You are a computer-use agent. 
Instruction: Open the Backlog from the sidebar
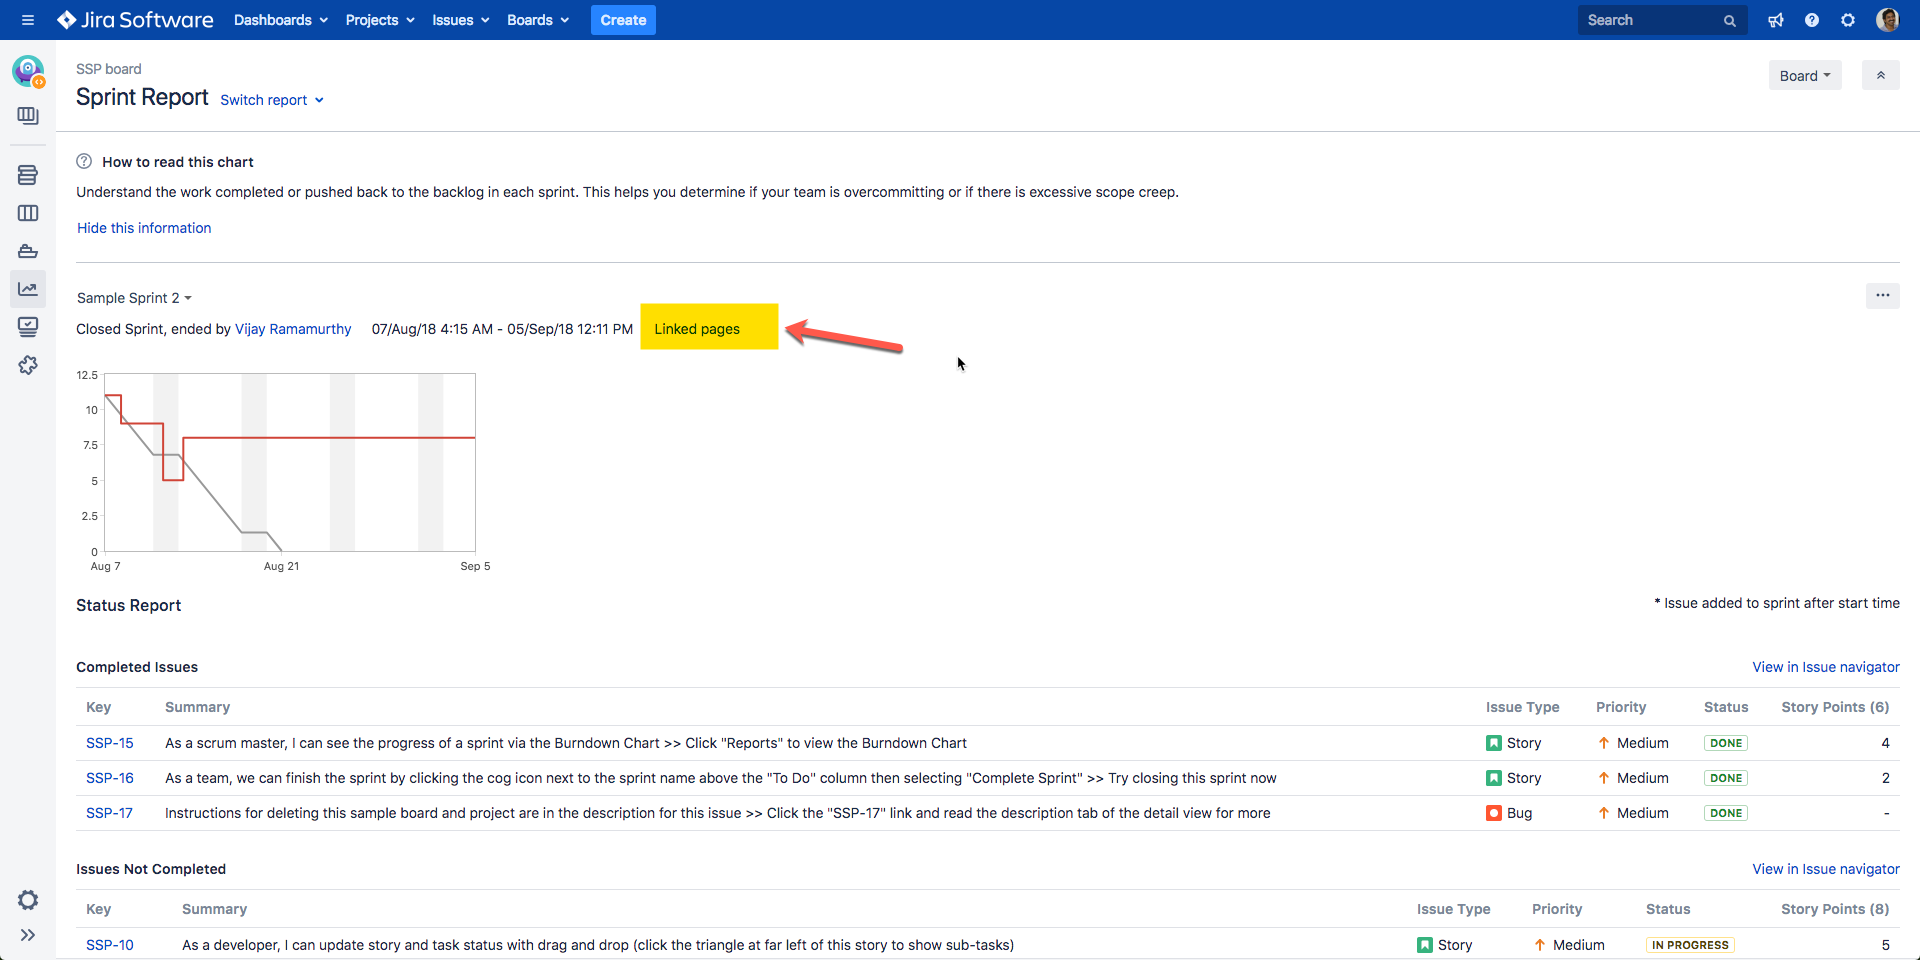coord(28,175)
